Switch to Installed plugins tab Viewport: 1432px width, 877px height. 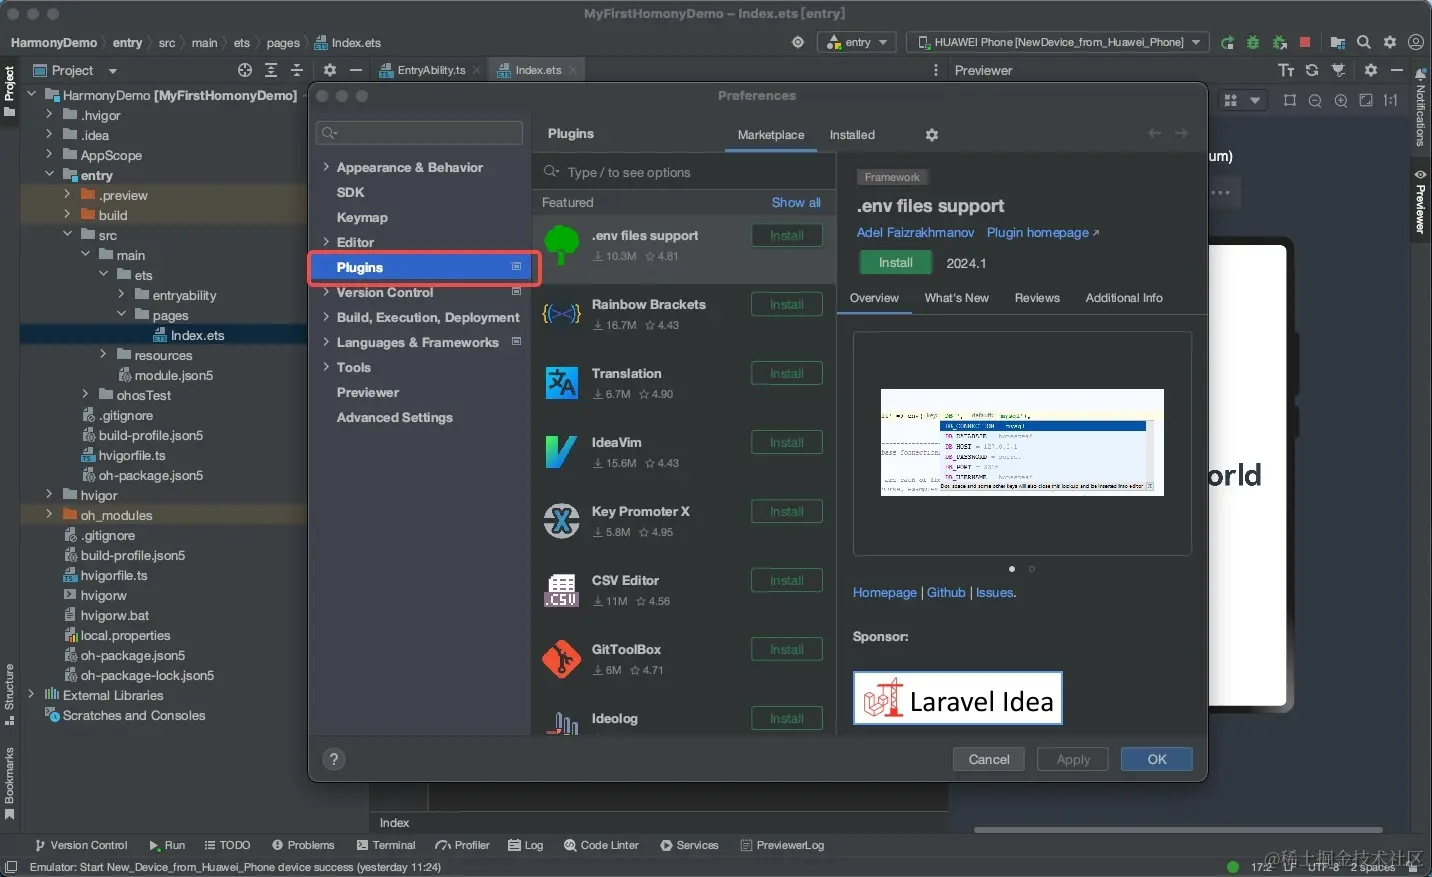(852, 135)
